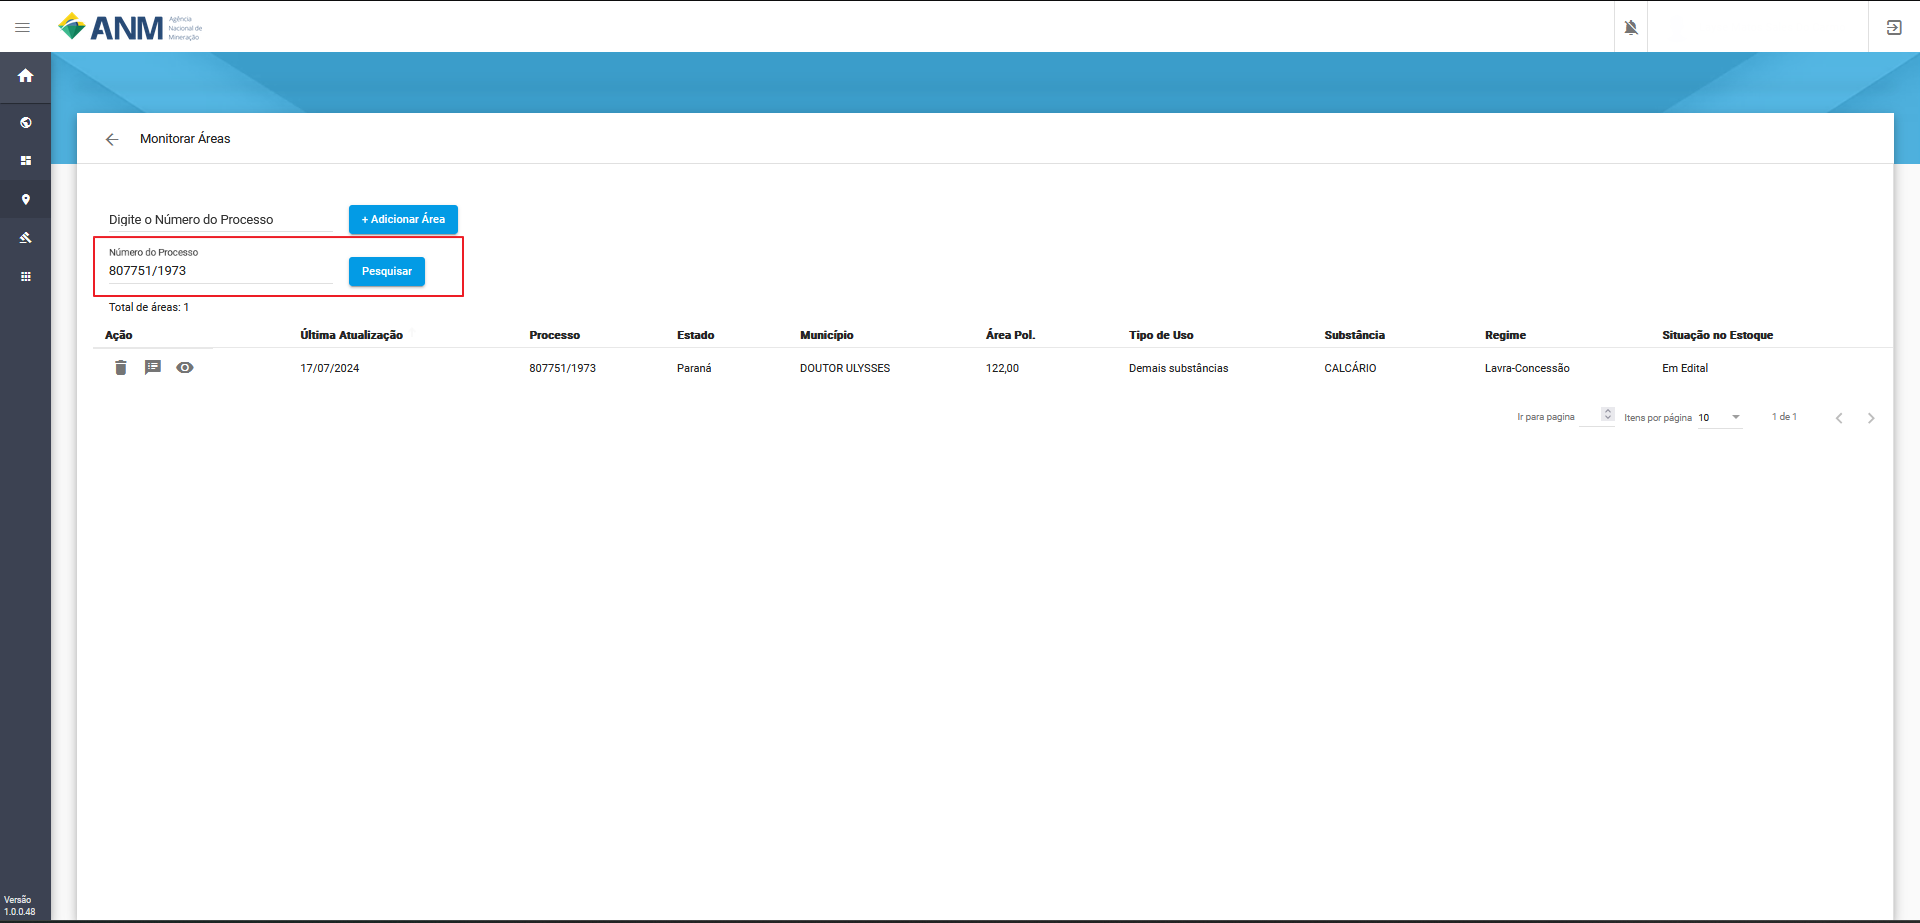Viewport: 1920px width, 923px height.
Task: Click the table cell 807751/1973
Action: (x=563, y=368)
